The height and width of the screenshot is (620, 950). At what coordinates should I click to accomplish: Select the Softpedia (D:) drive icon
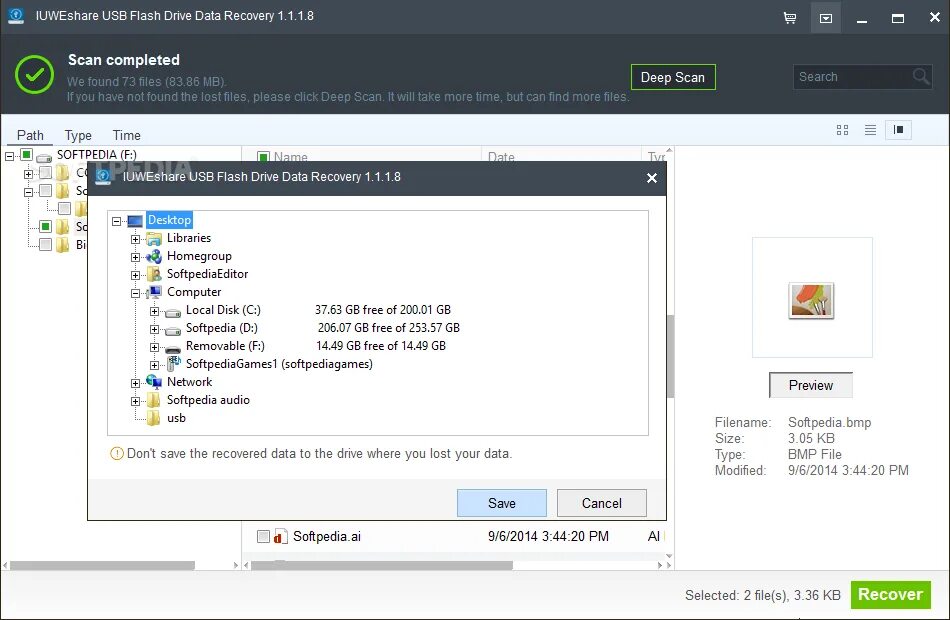click(173, 330)
